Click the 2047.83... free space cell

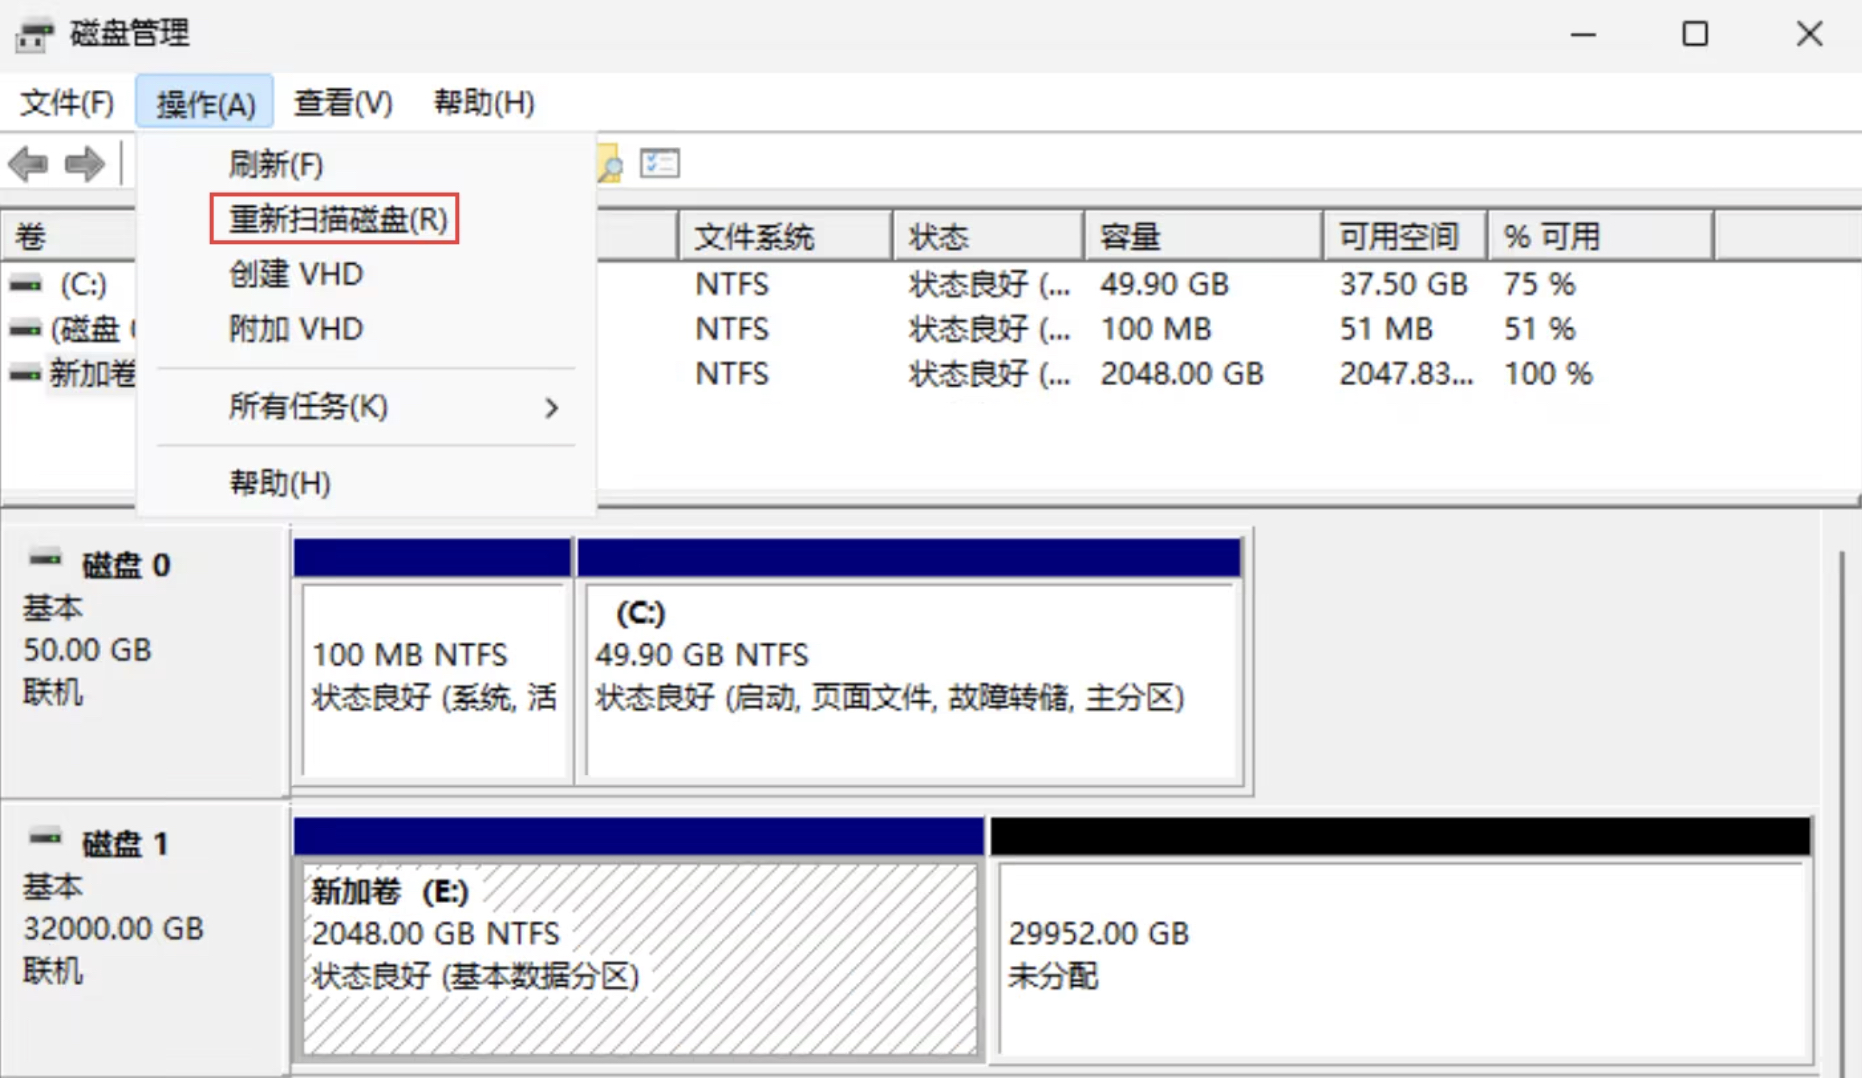1406,374
